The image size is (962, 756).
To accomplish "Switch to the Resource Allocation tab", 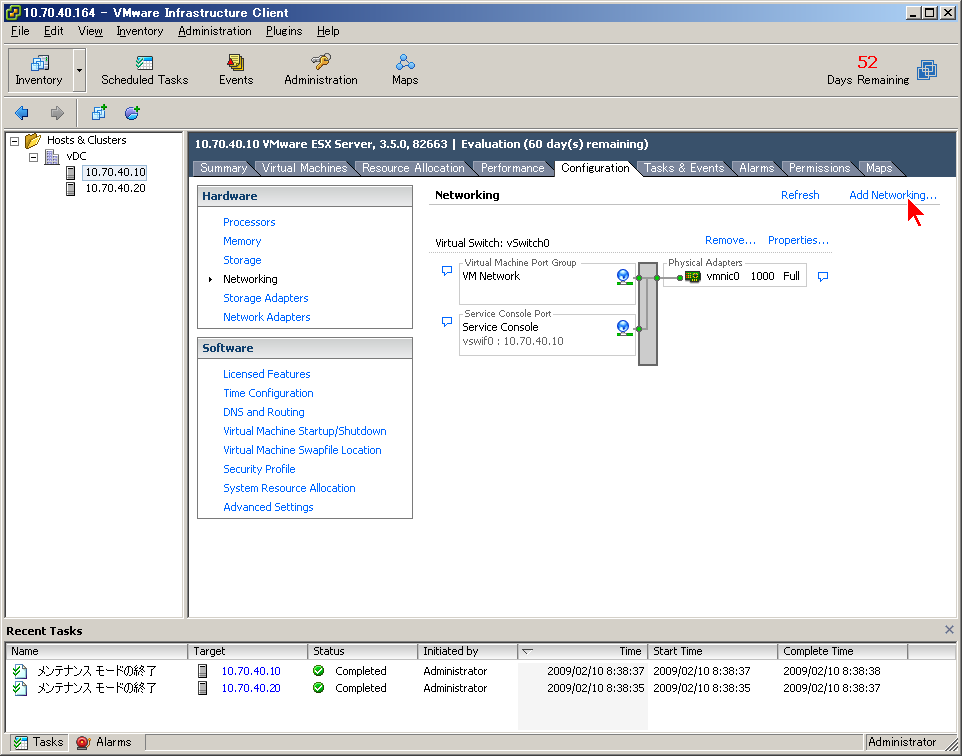I will pyautogui.click(x=413, y=168).
